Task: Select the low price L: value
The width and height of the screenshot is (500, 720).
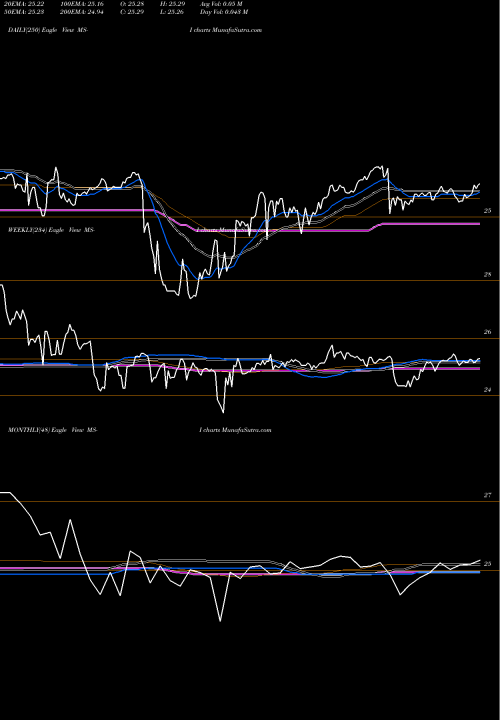Action: click(x=173, y=11)
